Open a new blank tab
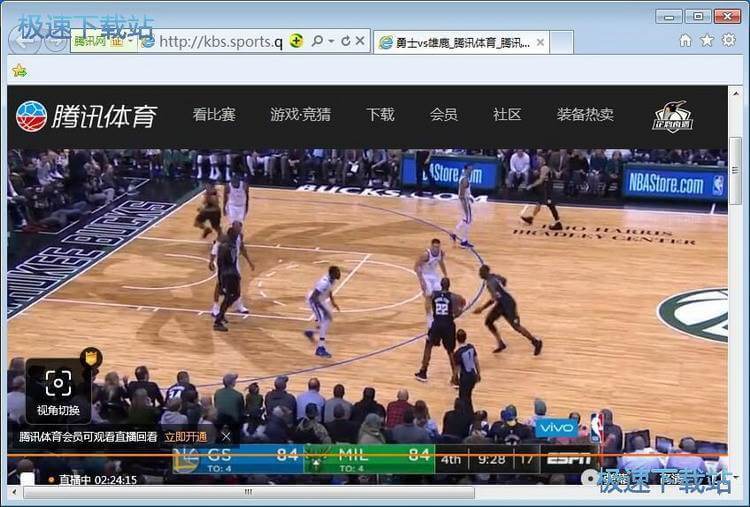 [562, 43]
